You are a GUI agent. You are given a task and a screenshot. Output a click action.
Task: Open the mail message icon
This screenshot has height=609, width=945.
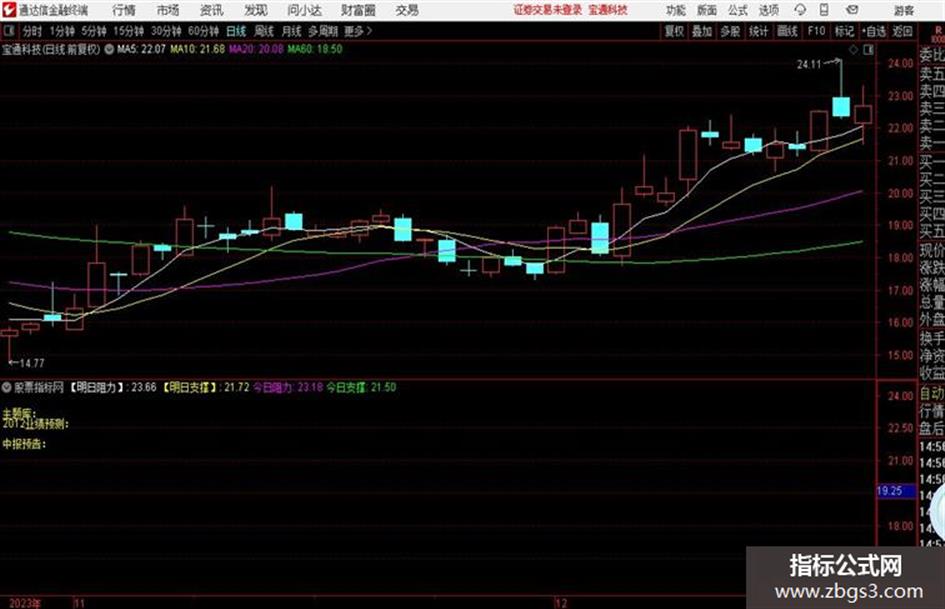point(852,10)
